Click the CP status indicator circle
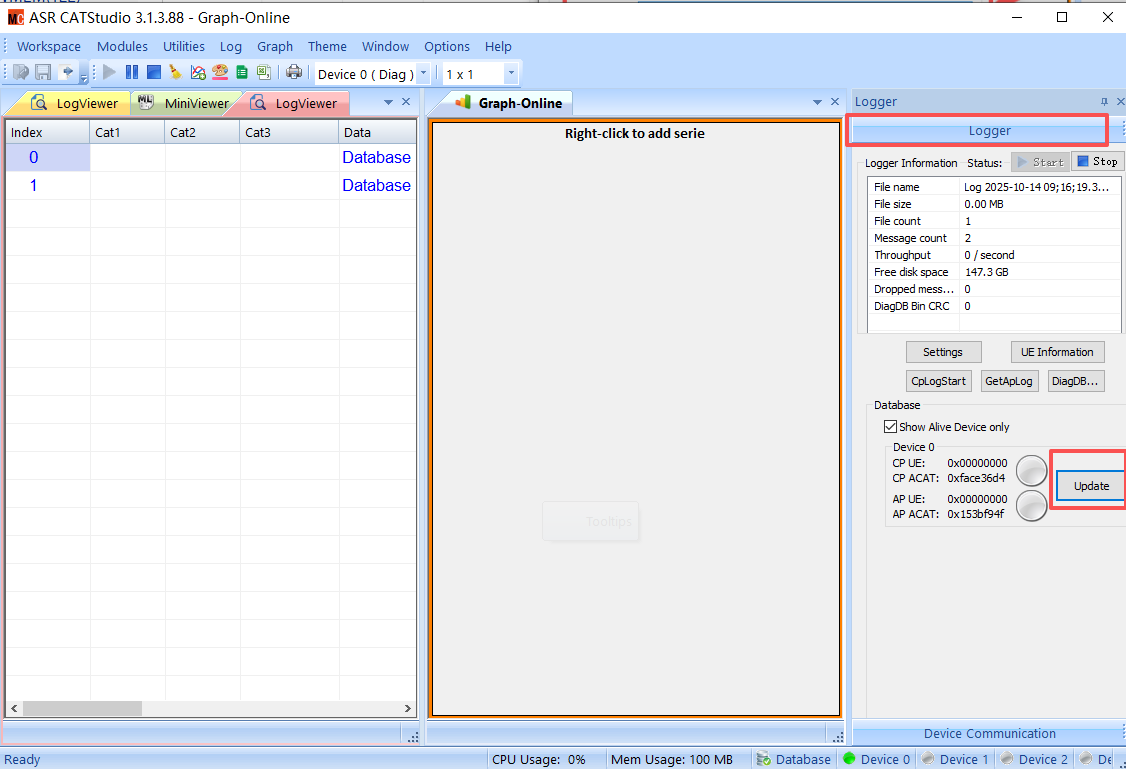The image size is (1126, 769). pyautogui.click(x=1032, y=471)
